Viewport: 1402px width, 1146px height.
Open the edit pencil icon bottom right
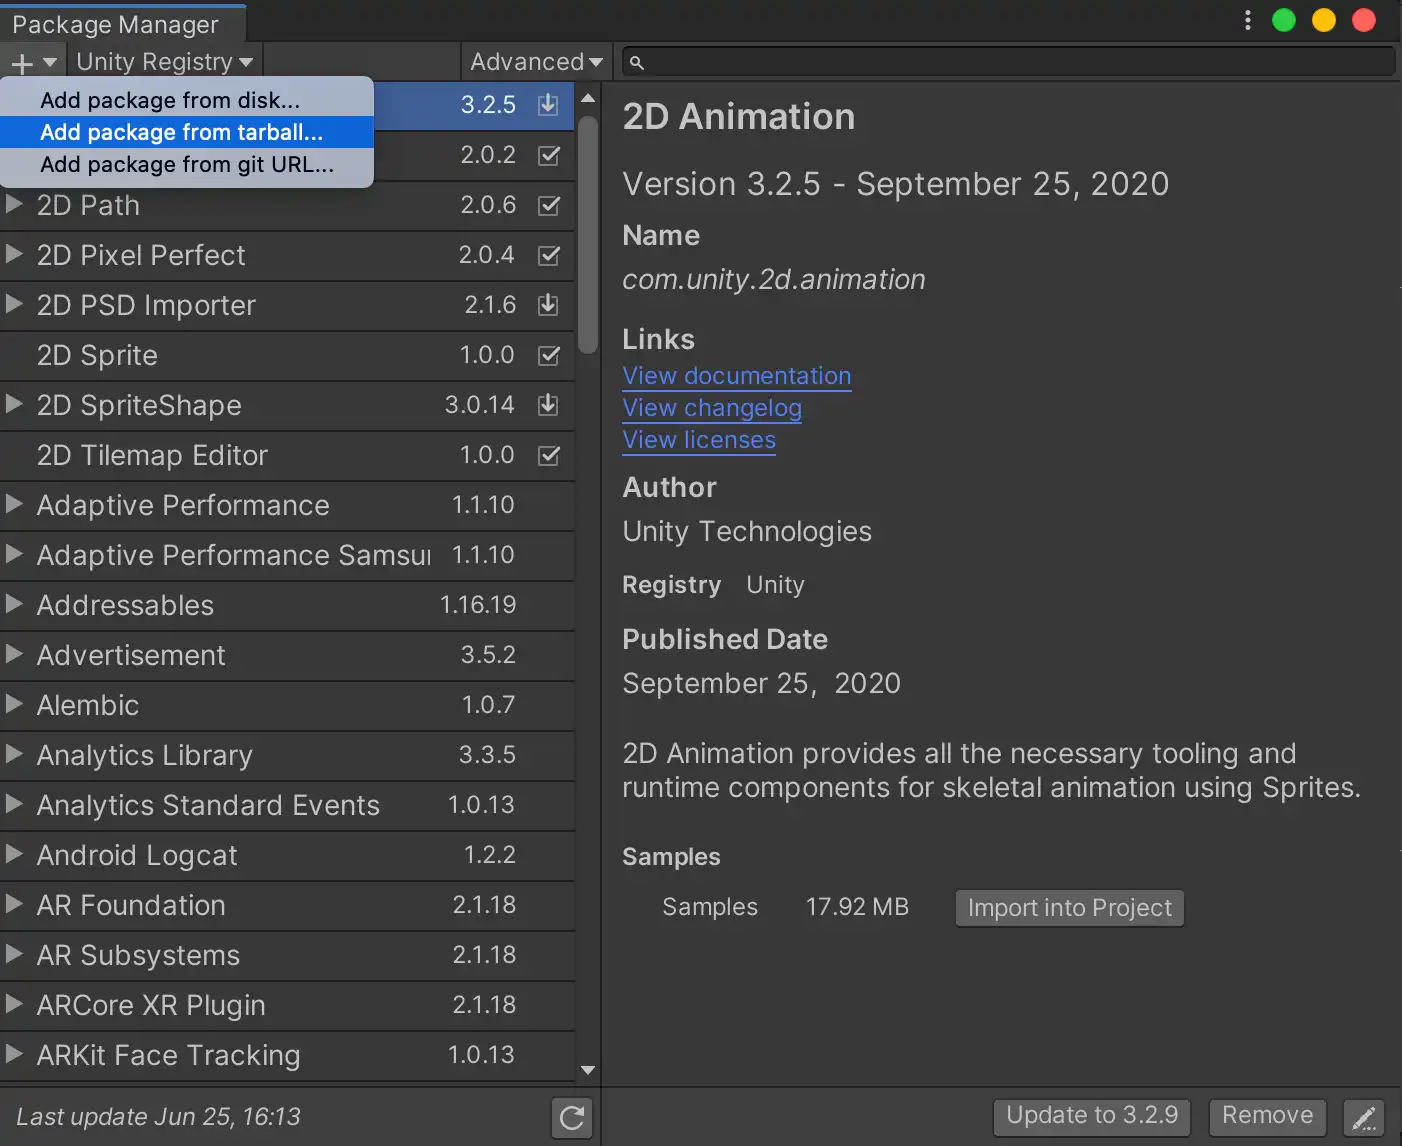point(1364,1117)
